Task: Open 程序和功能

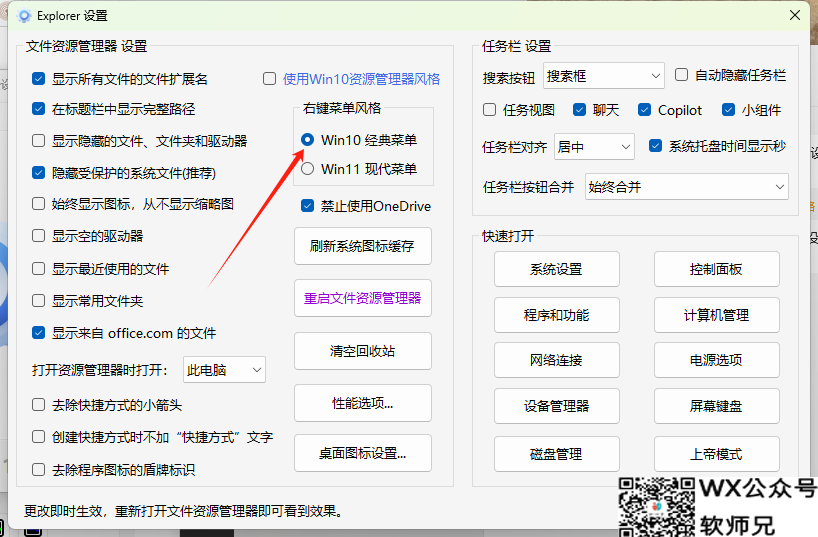Action: coord(557,315)
